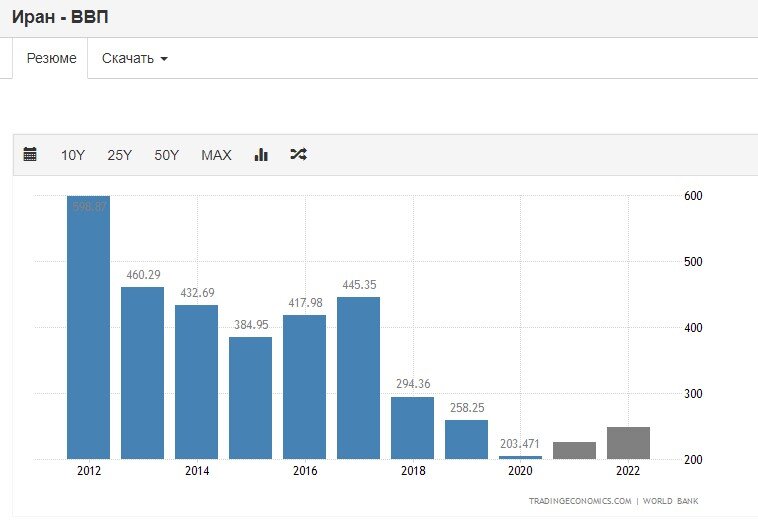Click the TRADINGECONOMICS.COM source text
The image size is (758, 528).
pos(580,501)
